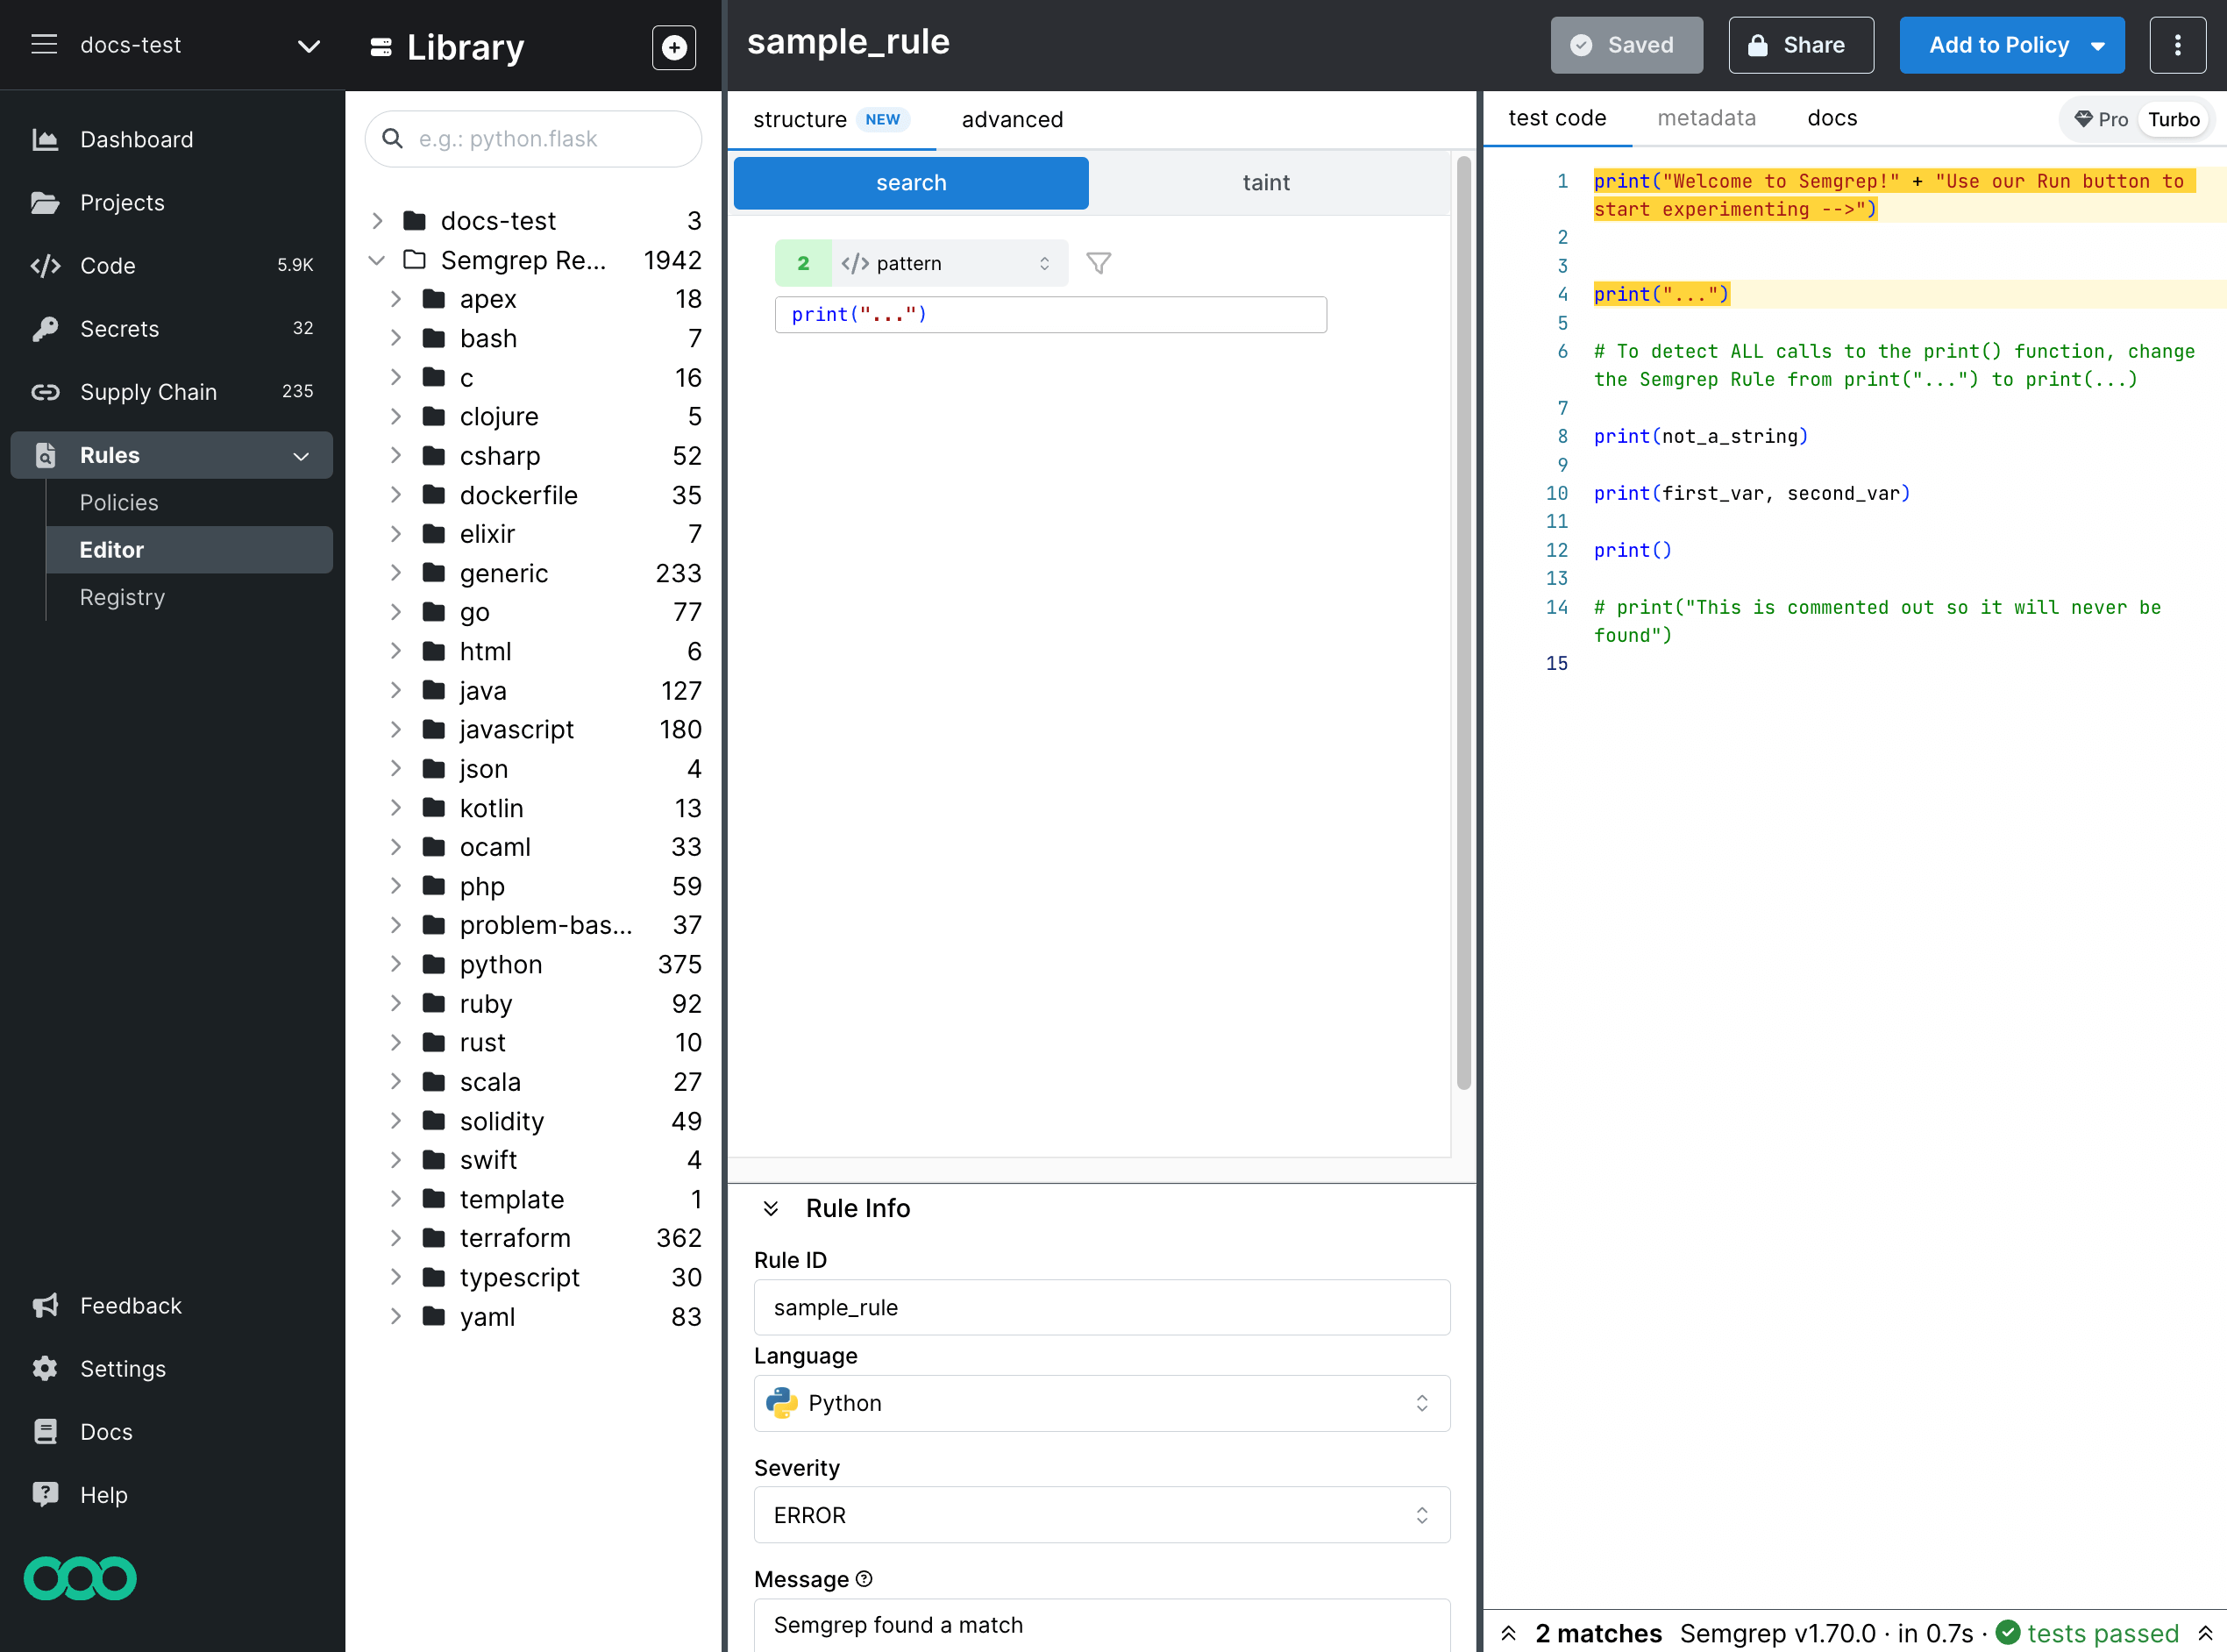Open the metadata tab
This screenshot has width=2227, height=1652.
[1705, 118]
